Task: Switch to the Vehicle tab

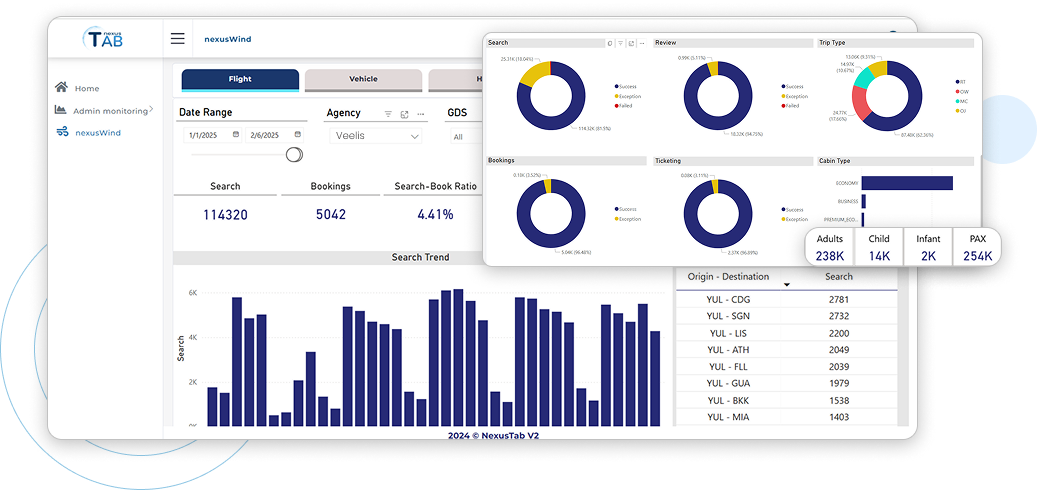Action: [363, 79]
